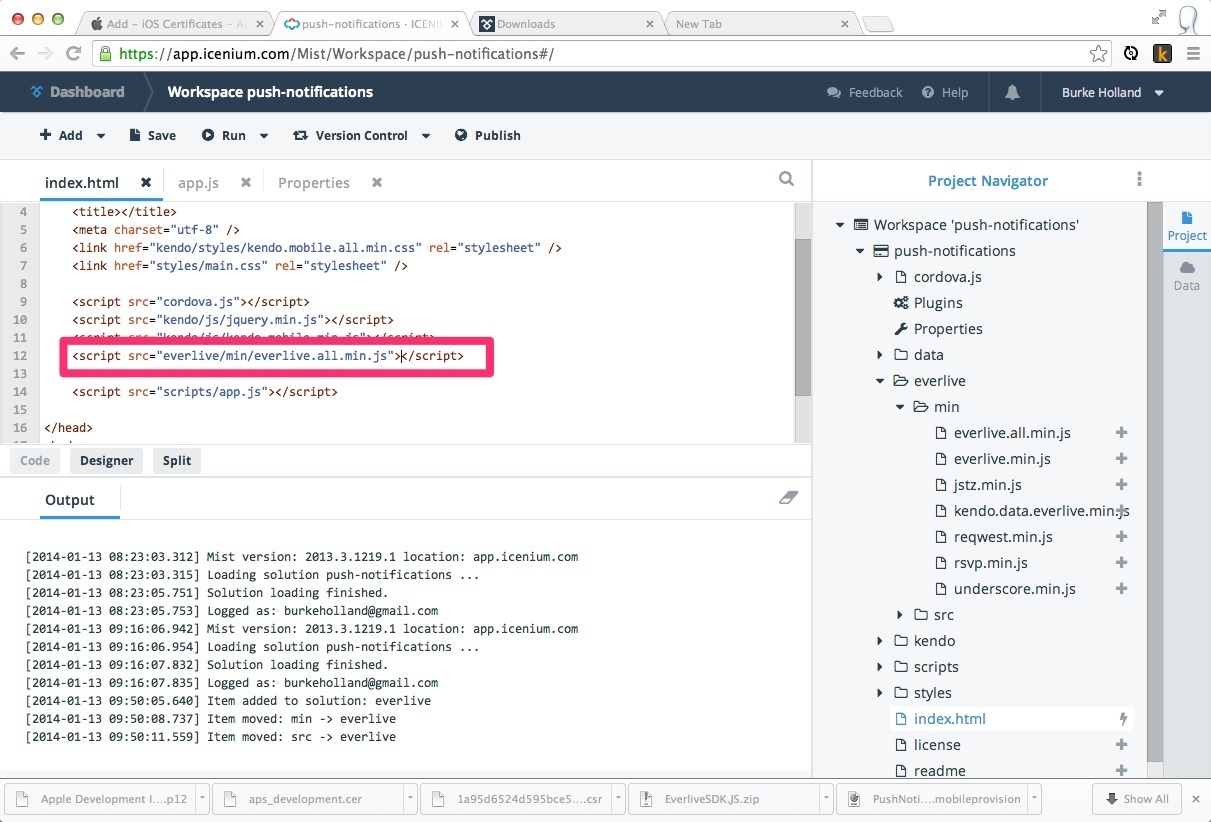Image resolution: width=1211 pixels, height=822 pixels.
Task: Collapse the everlive folder
Action: point(880,381)
